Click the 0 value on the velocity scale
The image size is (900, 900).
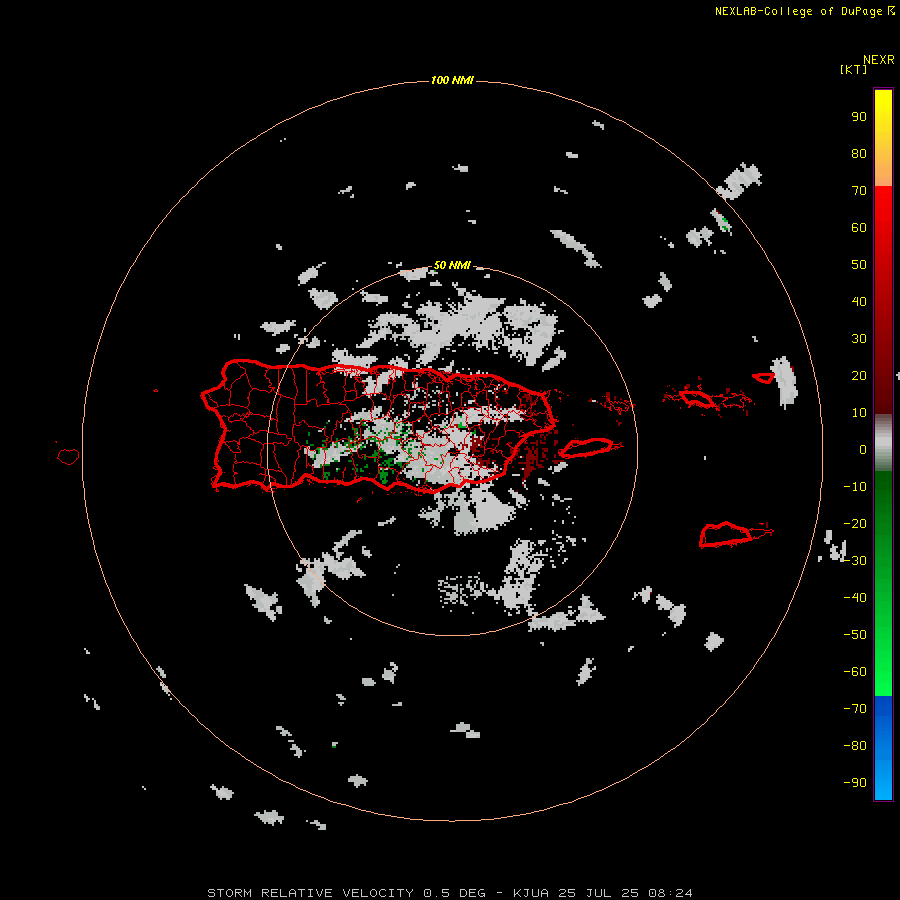tap(863, 449)
